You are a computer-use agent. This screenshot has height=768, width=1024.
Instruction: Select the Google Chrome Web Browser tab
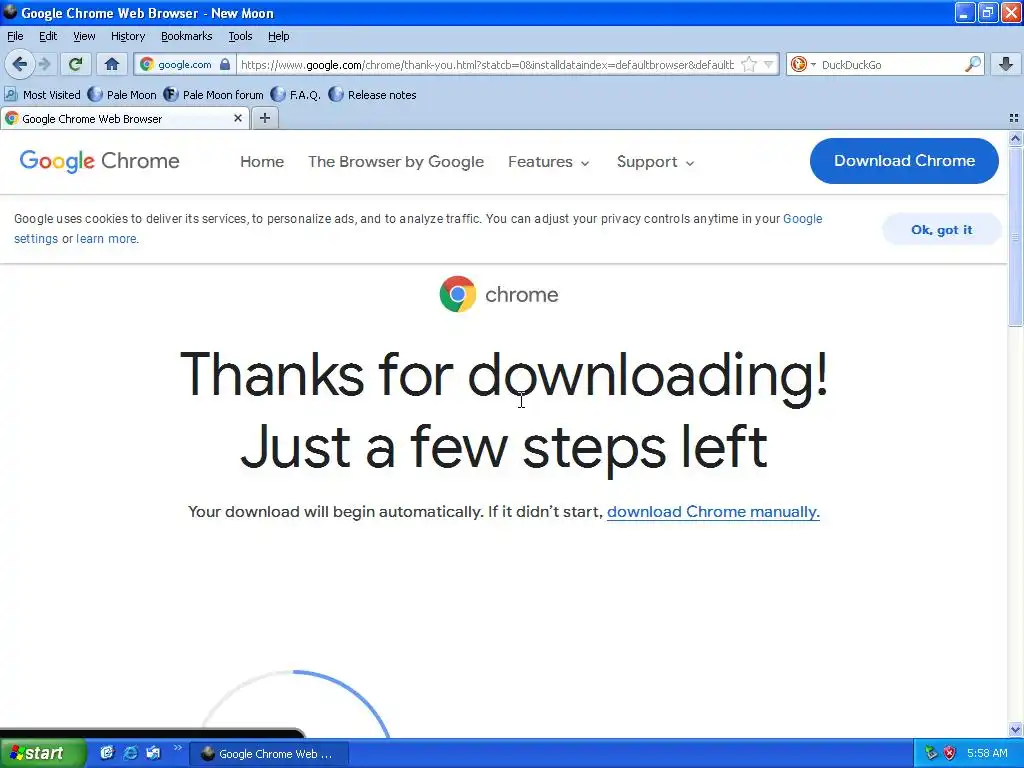tap(124, 118)
